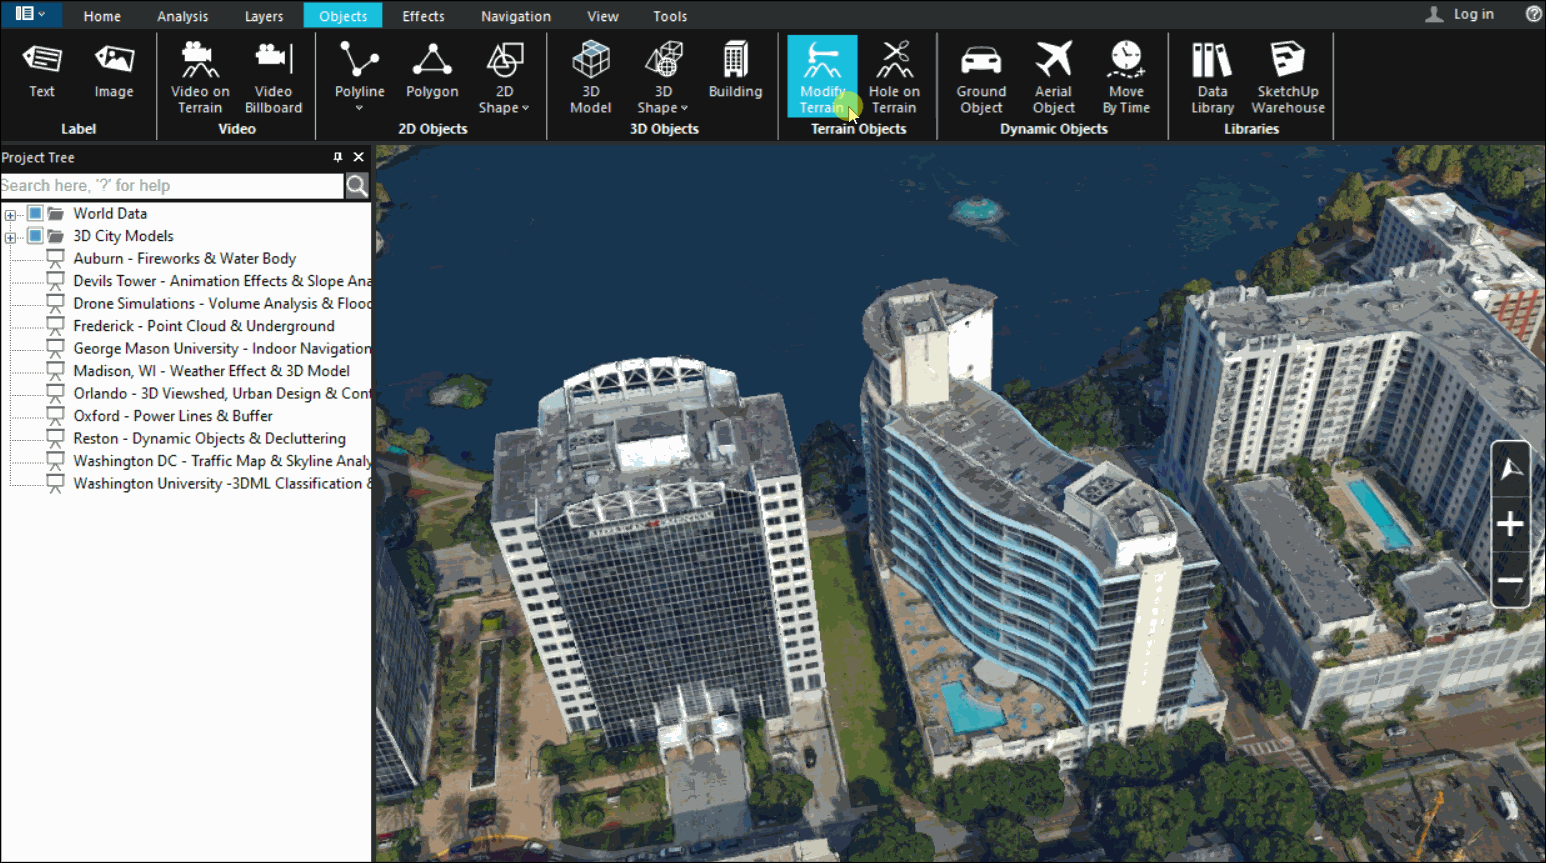Image resolution: width=1546 pixels, height=863 pixels.
Task: Switch to the Layers tab
Action: (x=264, y=16)
